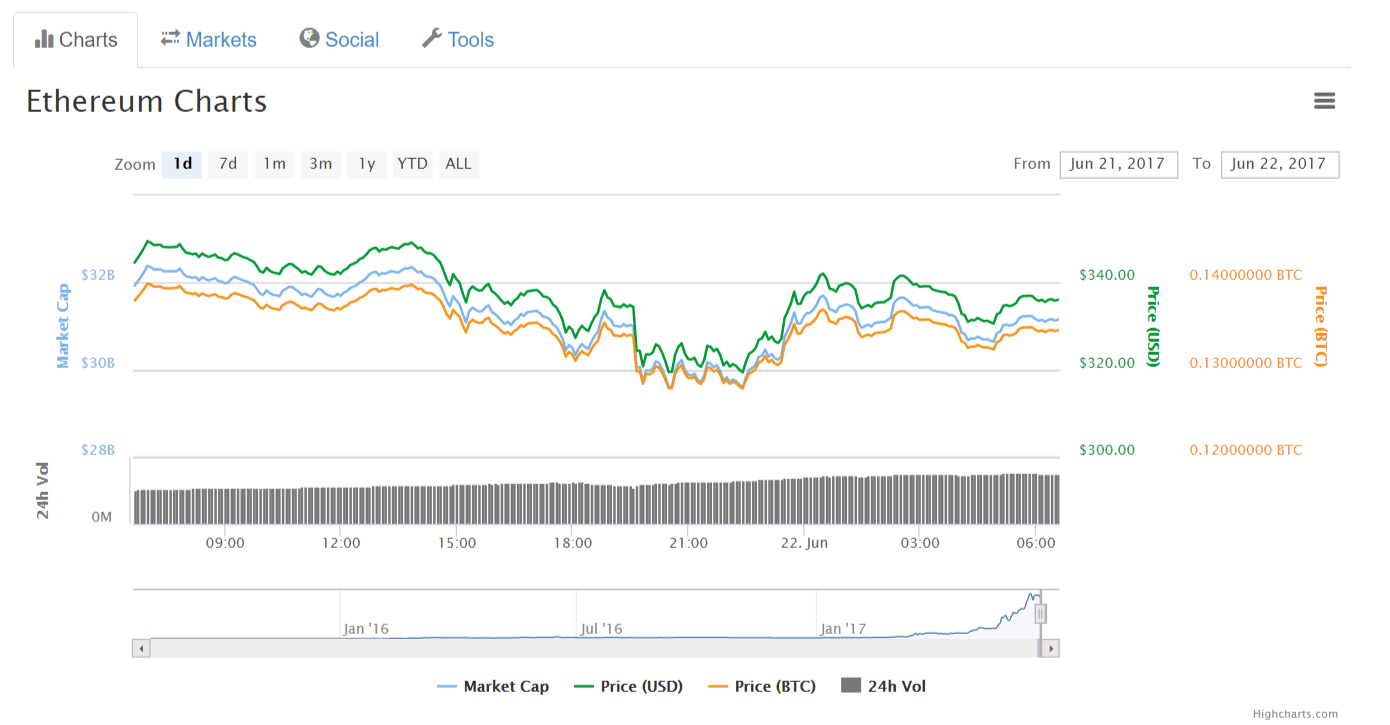
Task: Click the To date input field
Action: [x=1279, y=164]
